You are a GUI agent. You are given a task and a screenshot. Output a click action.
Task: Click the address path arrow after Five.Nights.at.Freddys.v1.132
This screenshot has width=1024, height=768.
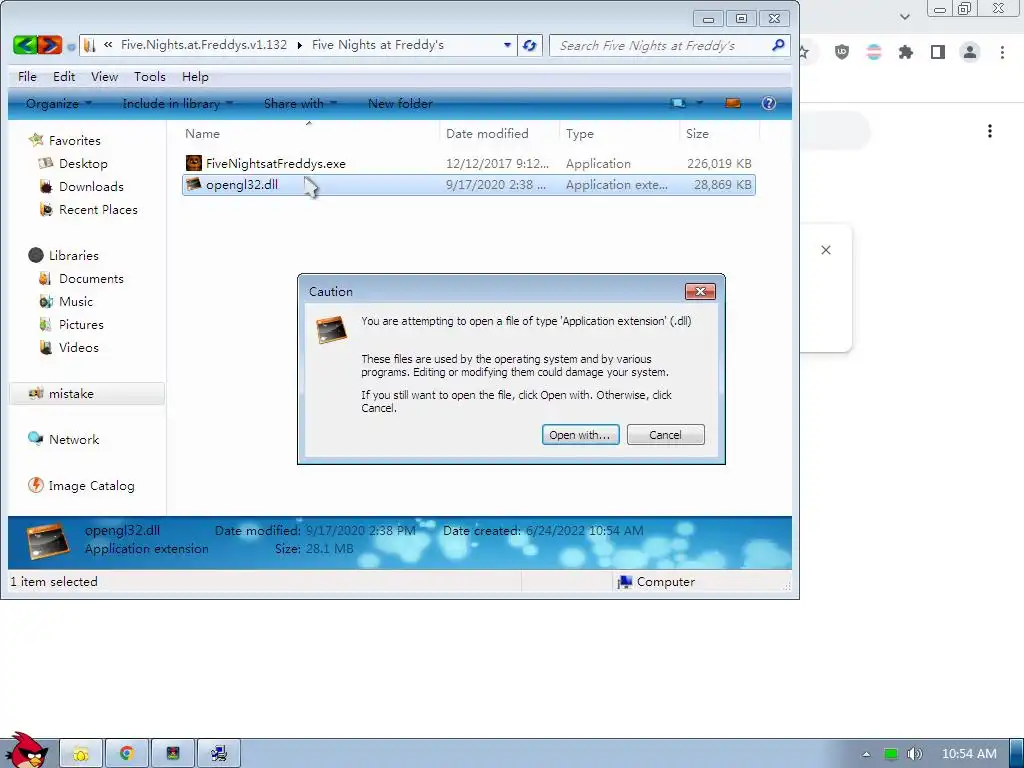(x=300, y=45)
